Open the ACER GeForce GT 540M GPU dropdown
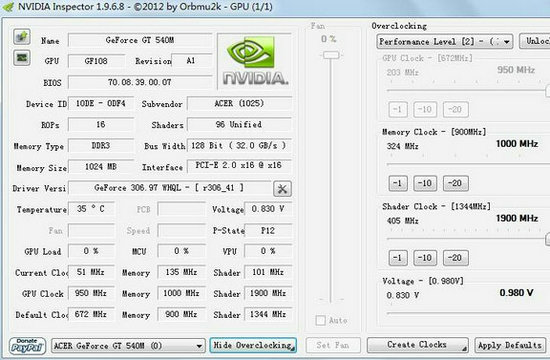 click(x=128, y=346)
